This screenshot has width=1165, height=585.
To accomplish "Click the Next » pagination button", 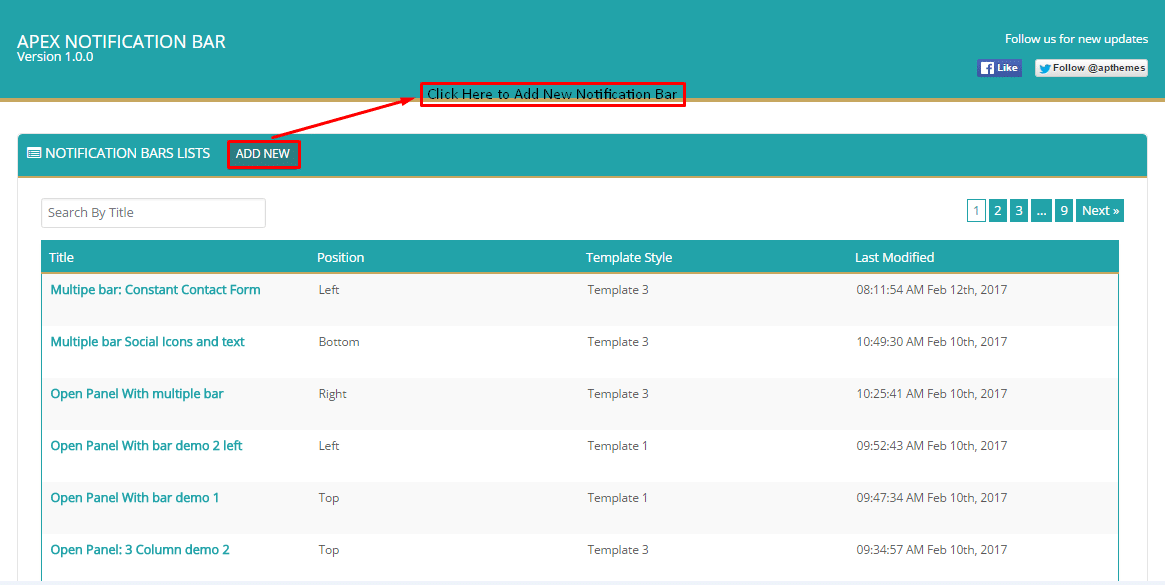I will click(1100, 210).
